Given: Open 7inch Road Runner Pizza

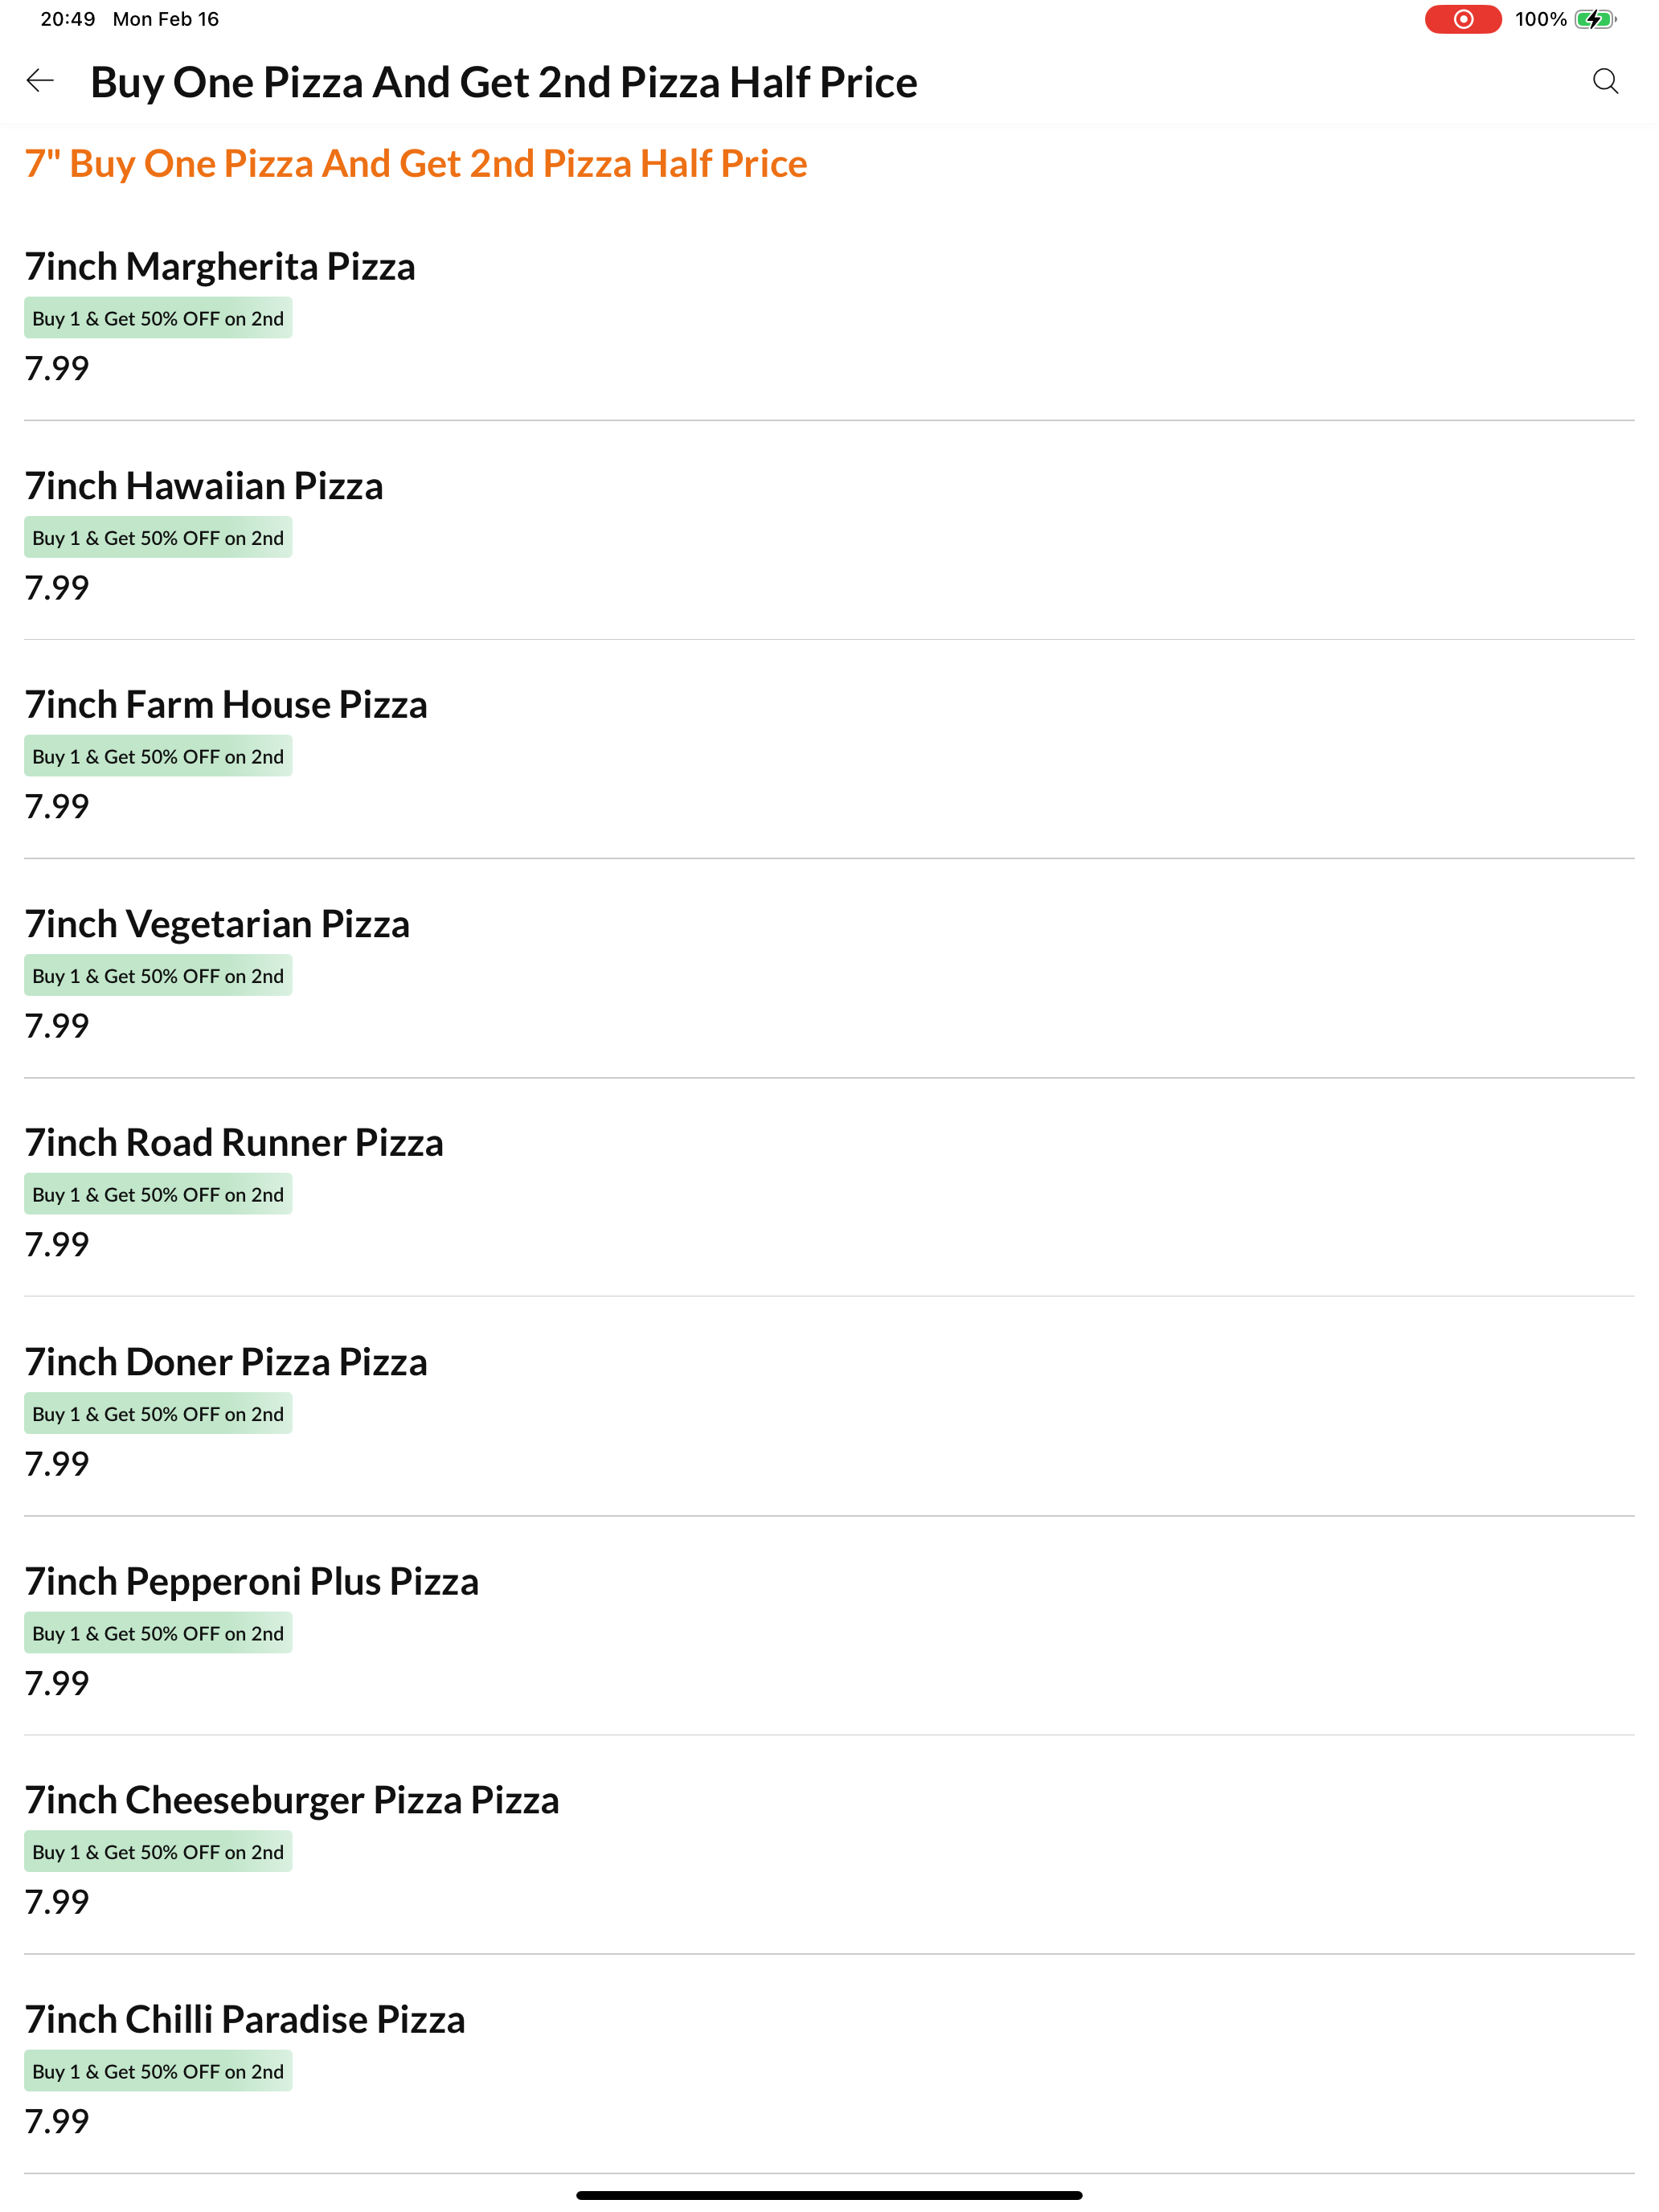Looking at the screenshot, I should pos(829,1192).
